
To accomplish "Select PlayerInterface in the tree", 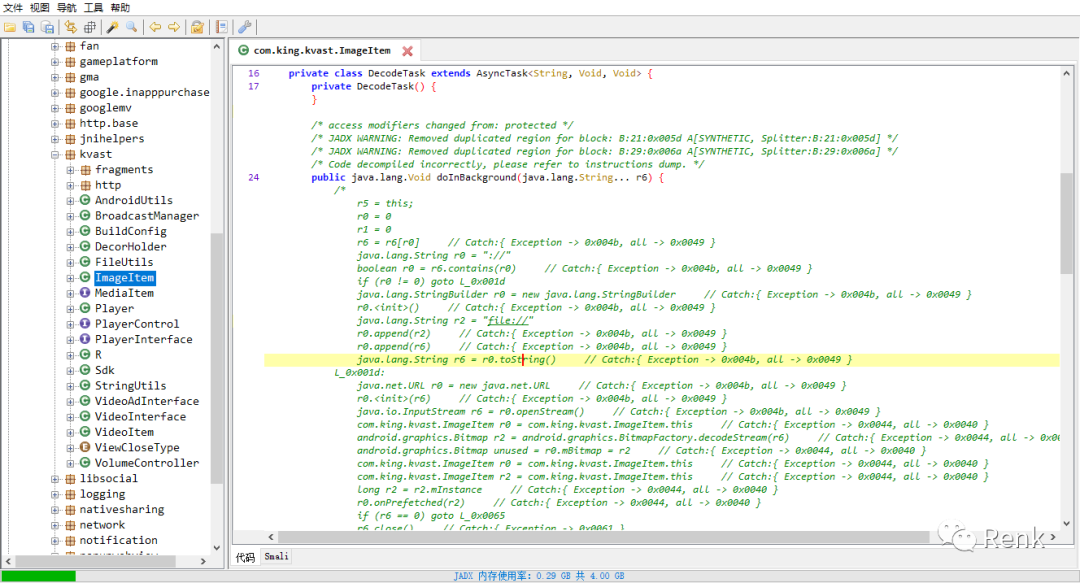I will (x=143, y=339).
